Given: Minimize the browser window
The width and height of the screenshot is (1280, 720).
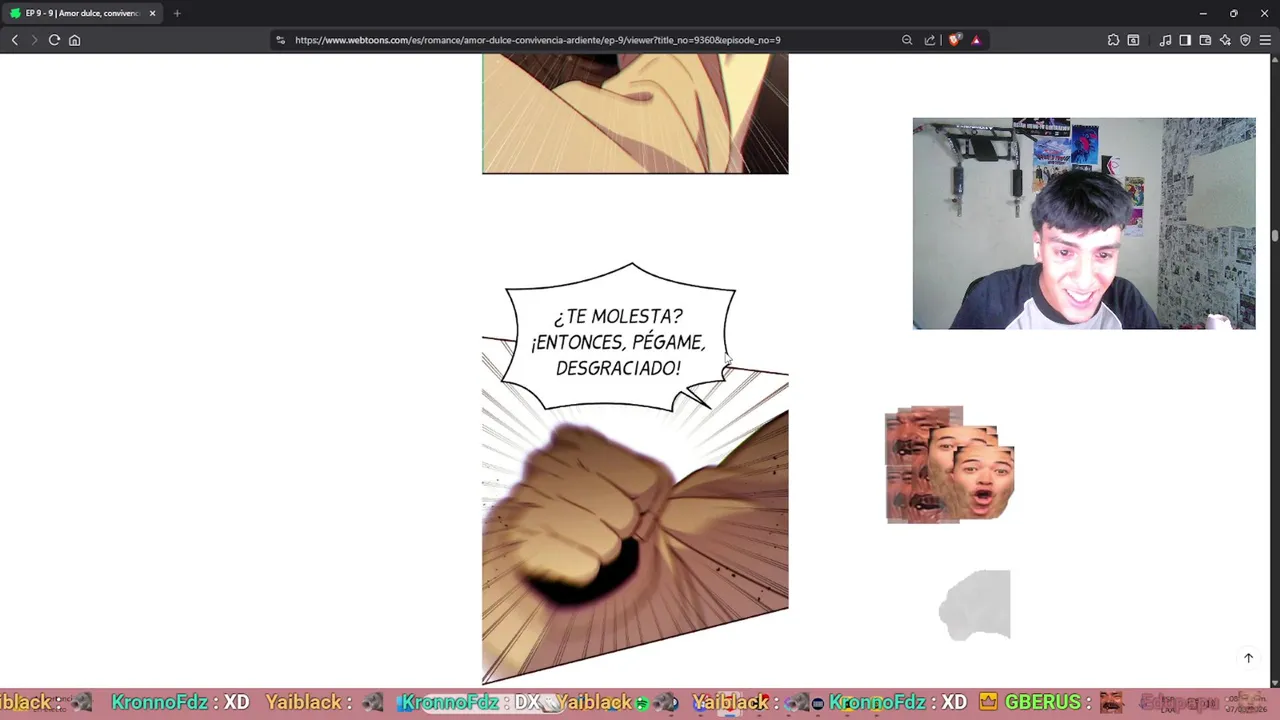Looking at the screenshot, I should pyautogui.click(x=1203, y=13).
